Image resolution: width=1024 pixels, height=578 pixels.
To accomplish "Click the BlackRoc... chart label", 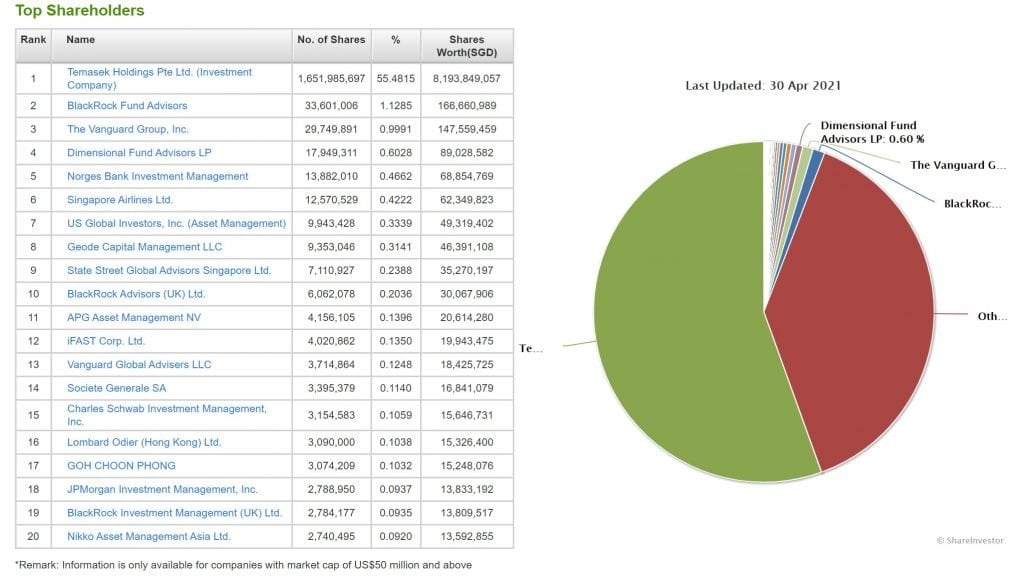I will (972, 204).
